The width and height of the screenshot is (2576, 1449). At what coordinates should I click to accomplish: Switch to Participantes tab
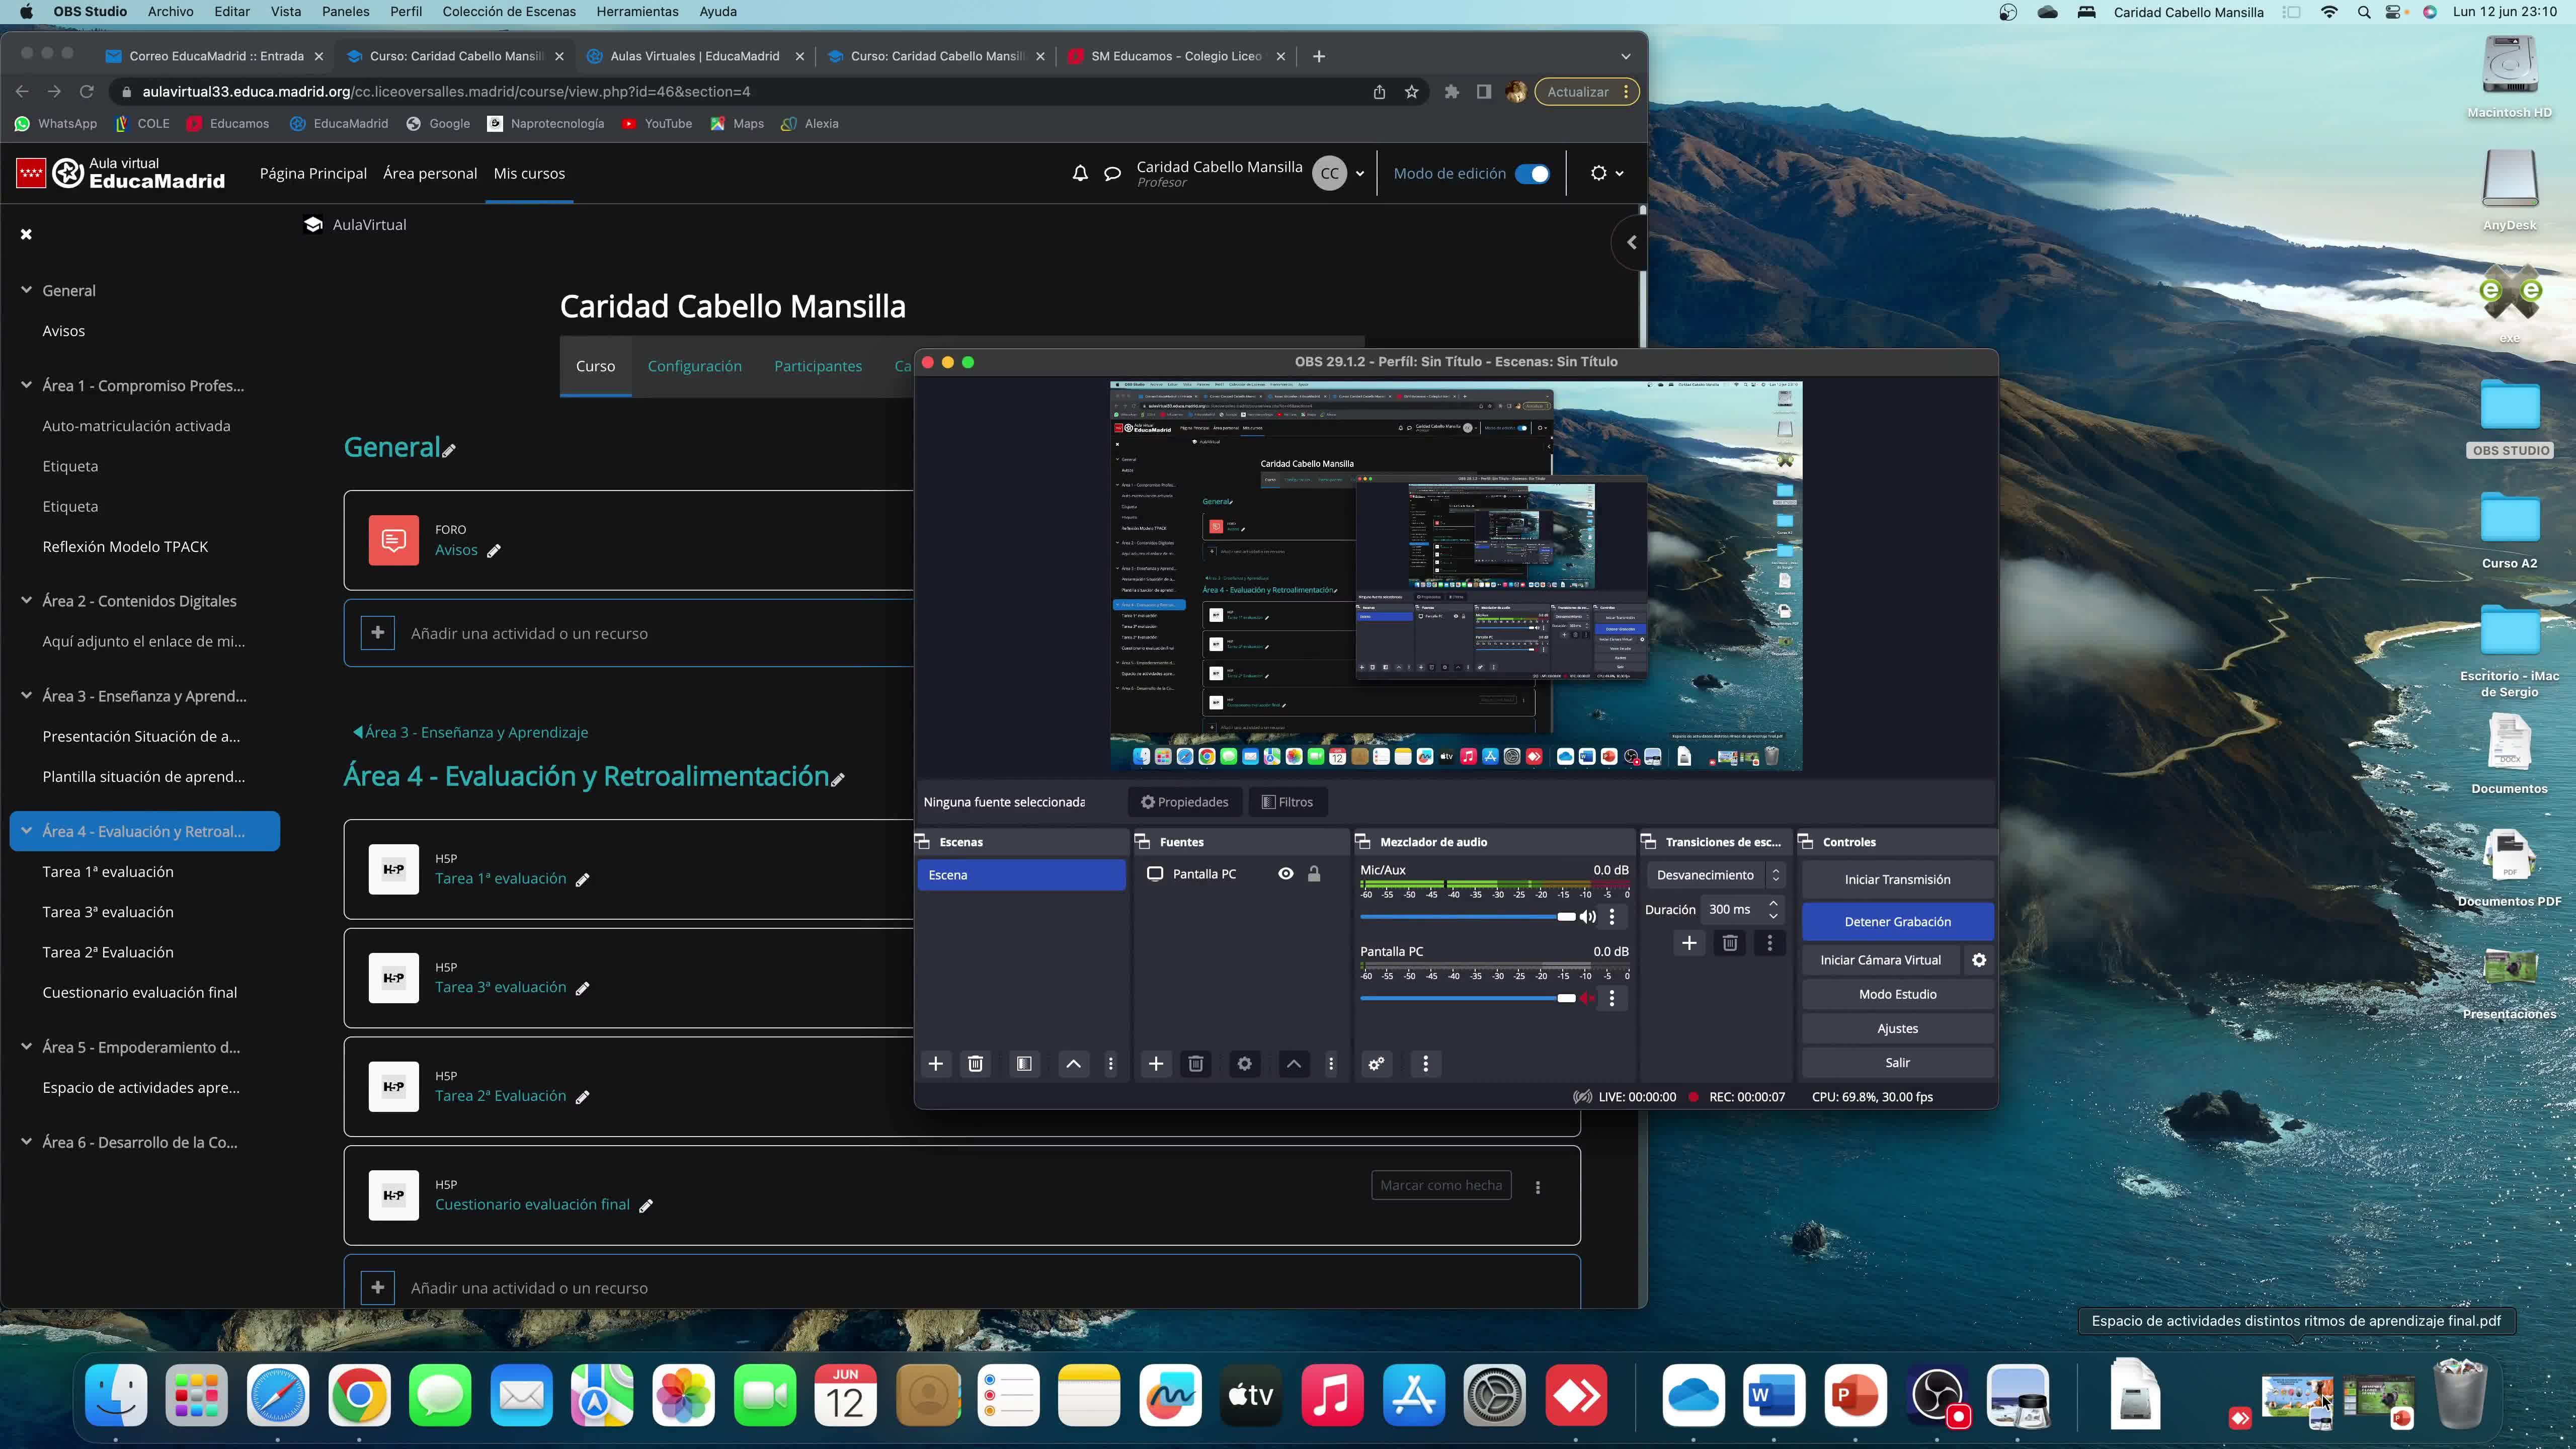(x=817, y=367)
